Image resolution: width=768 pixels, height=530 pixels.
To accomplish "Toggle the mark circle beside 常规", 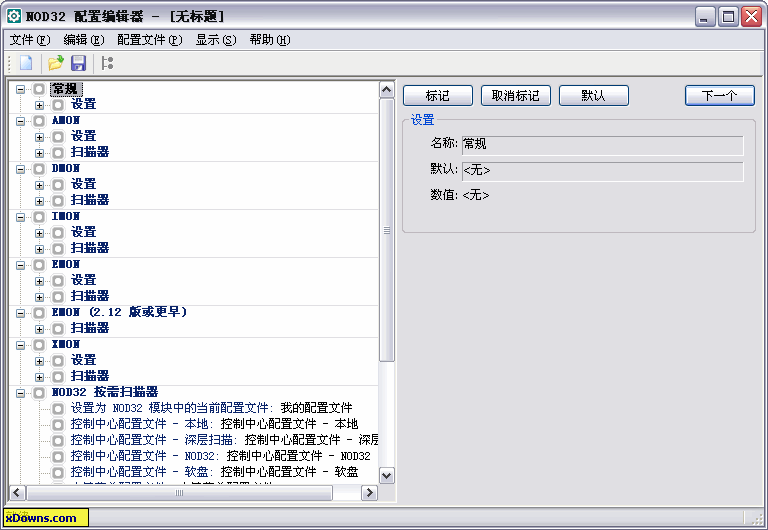I will coord(39,89).
